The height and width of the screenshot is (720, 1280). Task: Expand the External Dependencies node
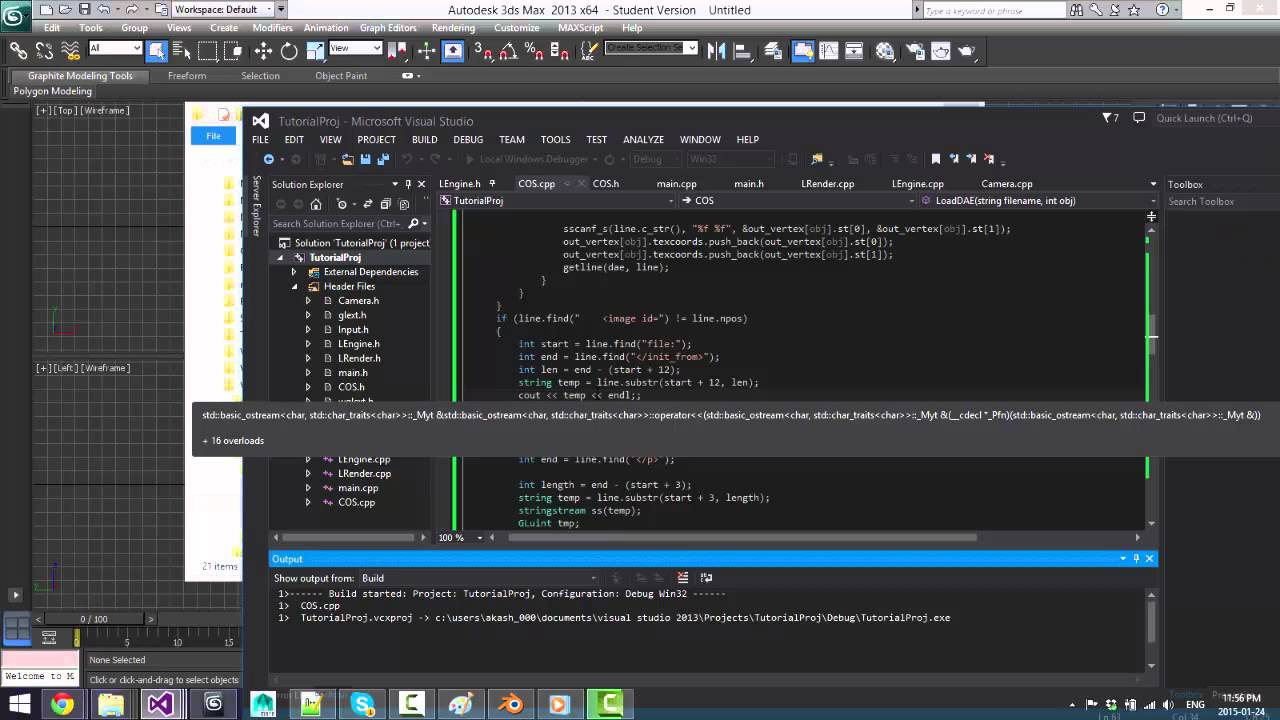click(x=294, y=272)
